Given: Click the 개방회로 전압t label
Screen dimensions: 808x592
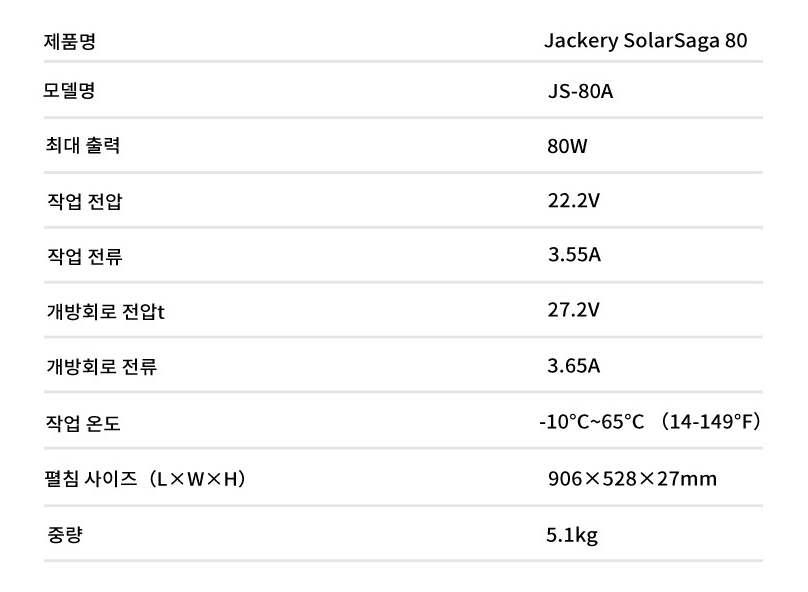Looking at the screenshot, I should coord(105,311).
